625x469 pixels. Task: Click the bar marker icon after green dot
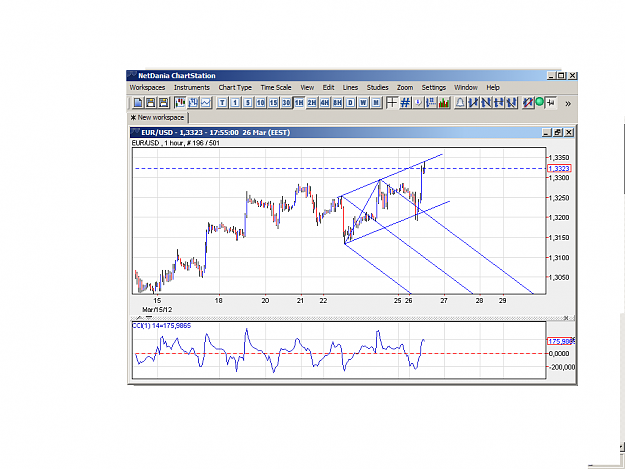click(551, 103)
